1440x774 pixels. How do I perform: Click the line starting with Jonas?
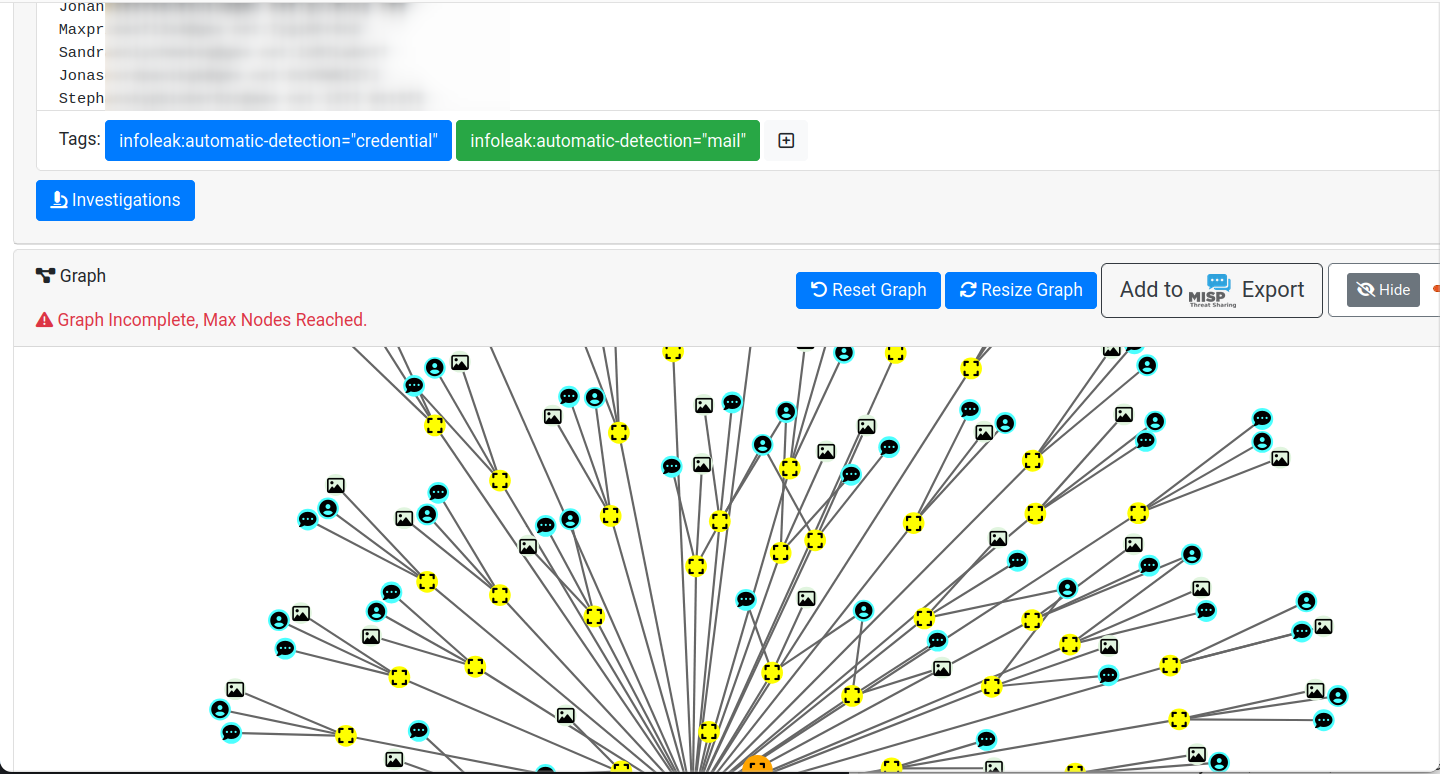82,75
